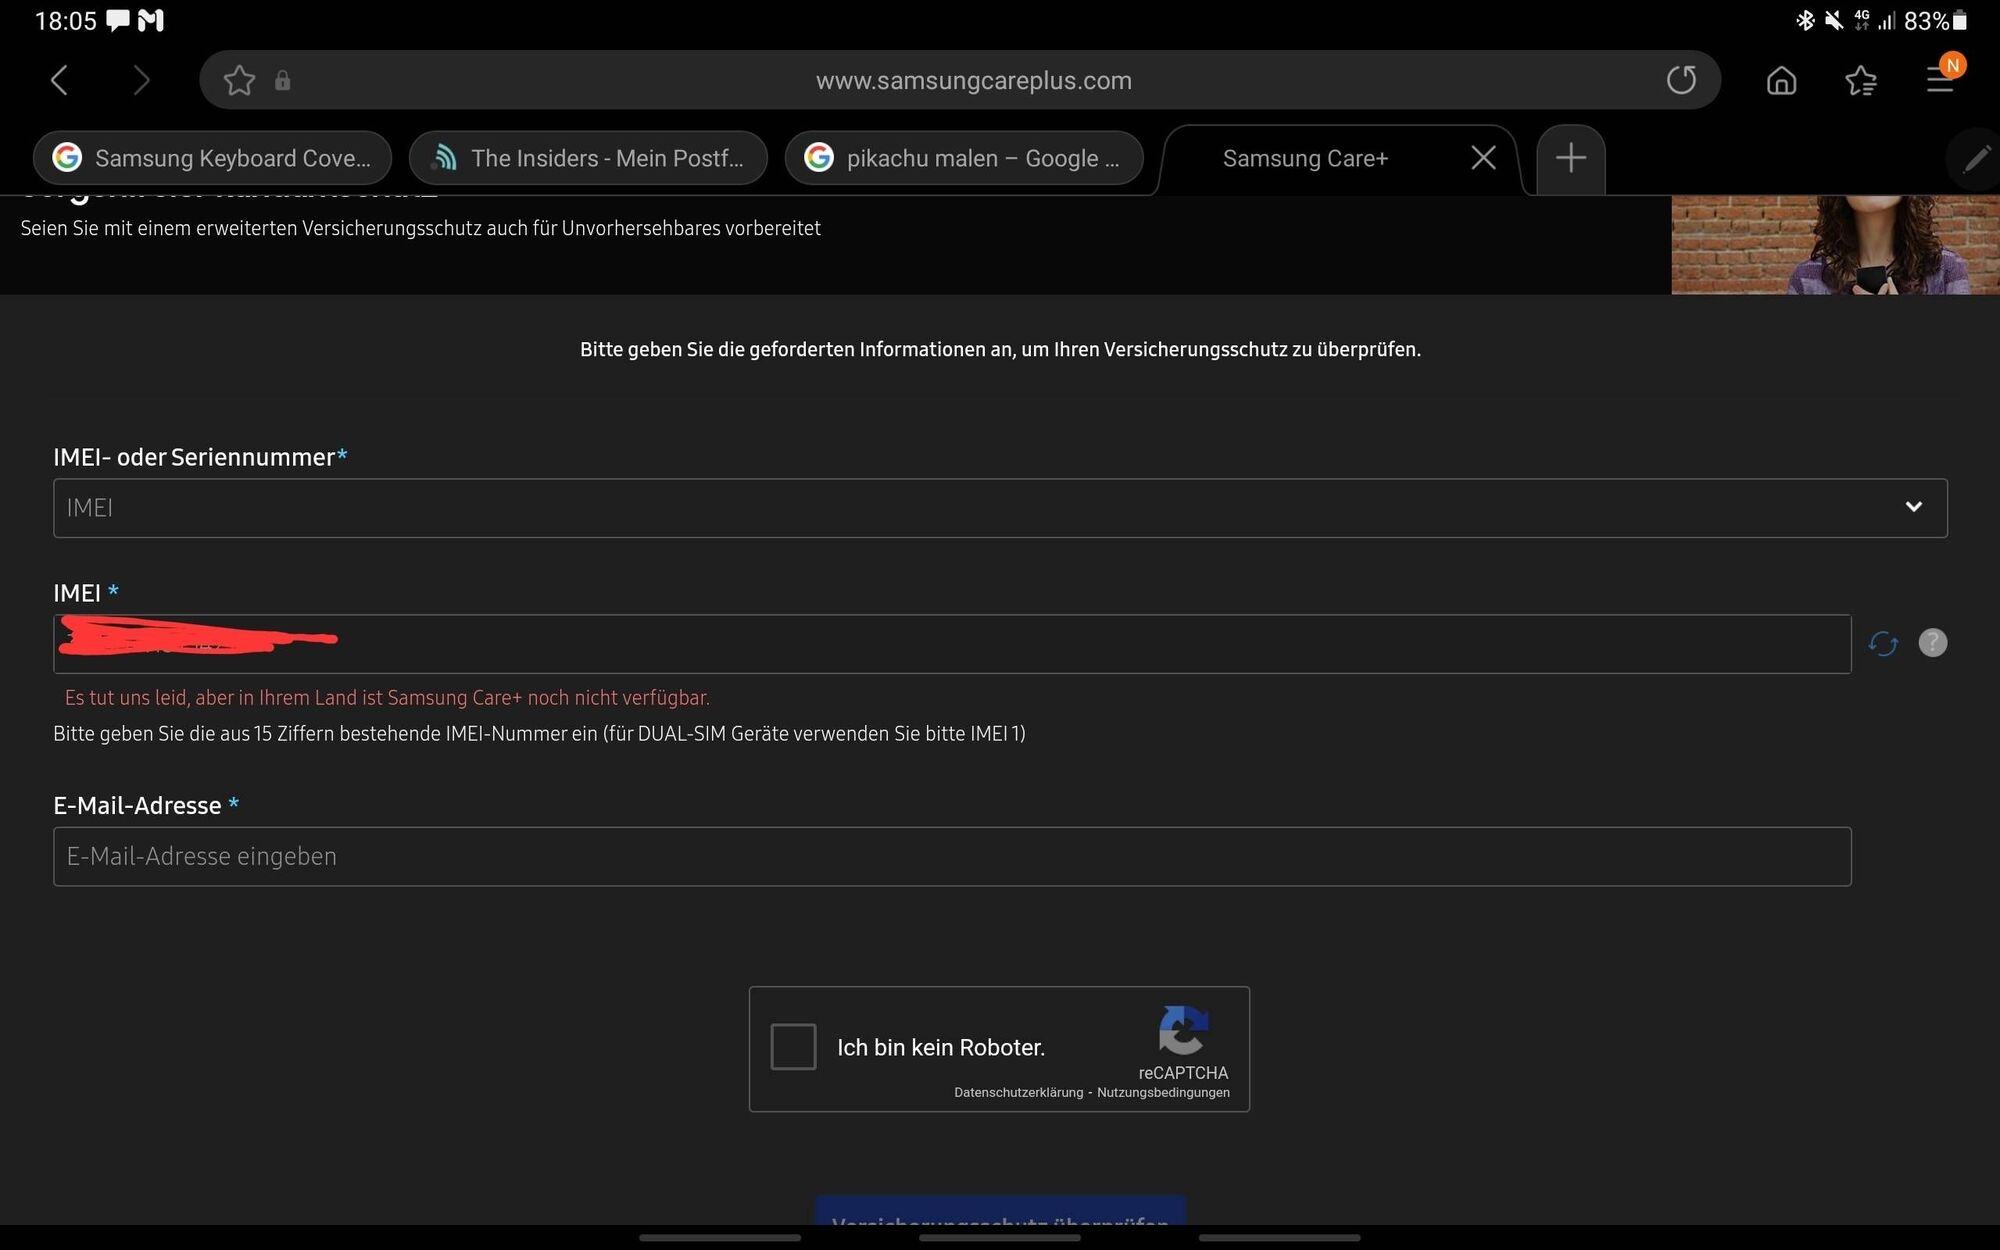The height and width of the screenshot is (1250, 2000).
Task: Tap the woman photo banner thumbnail
Action: [x=1835, y=244]
